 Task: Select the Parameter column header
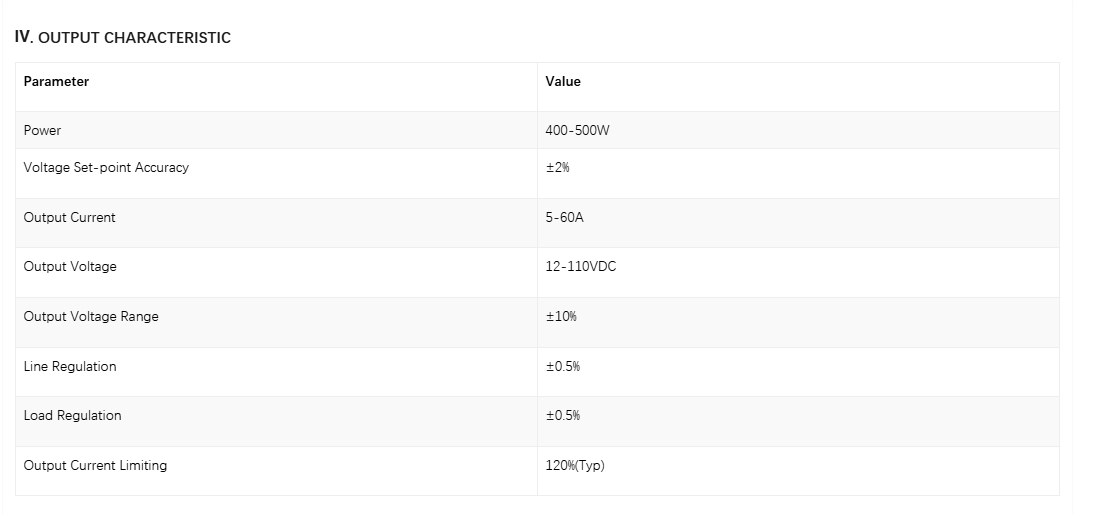(x=56, y=82)
